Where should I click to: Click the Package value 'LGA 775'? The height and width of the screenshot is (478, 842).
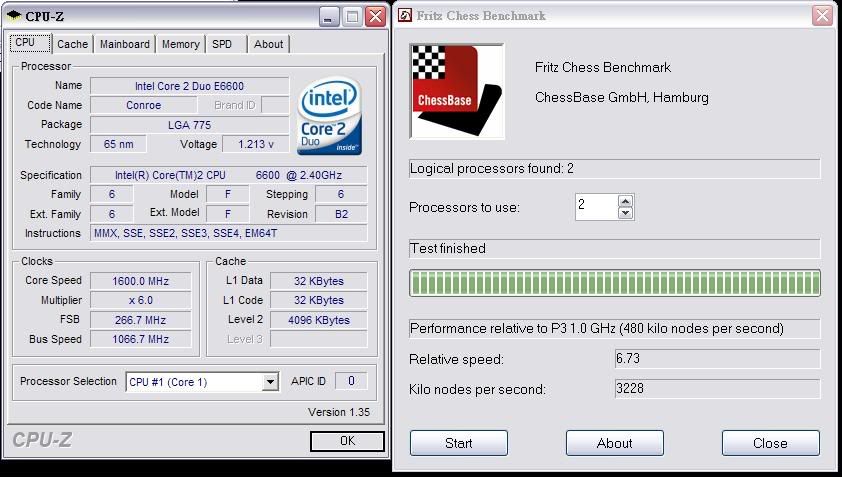pyautogui.click(x=190, y=125)
